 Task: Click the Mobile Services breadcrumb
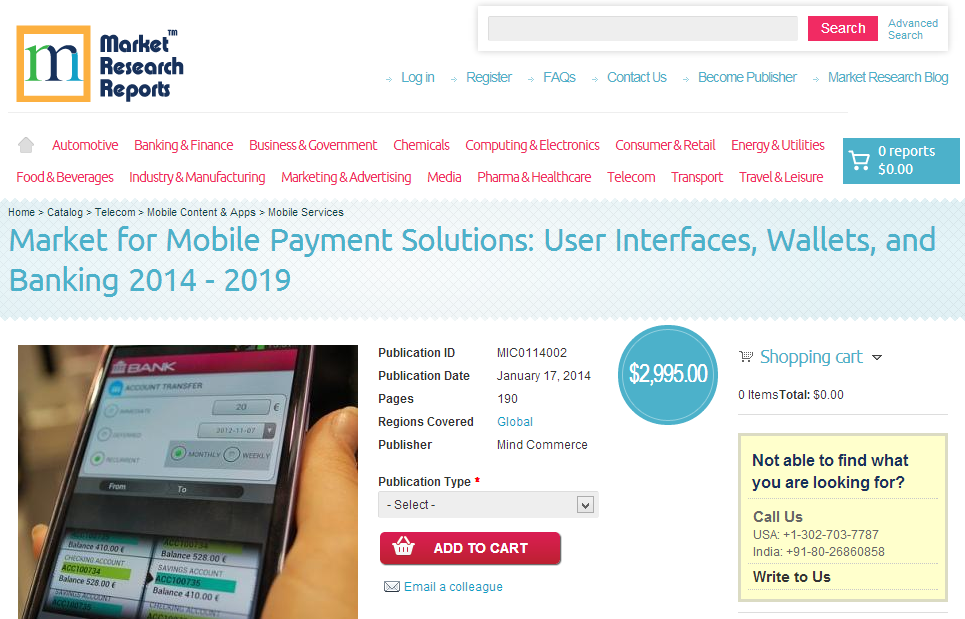[x=306, y=212]
